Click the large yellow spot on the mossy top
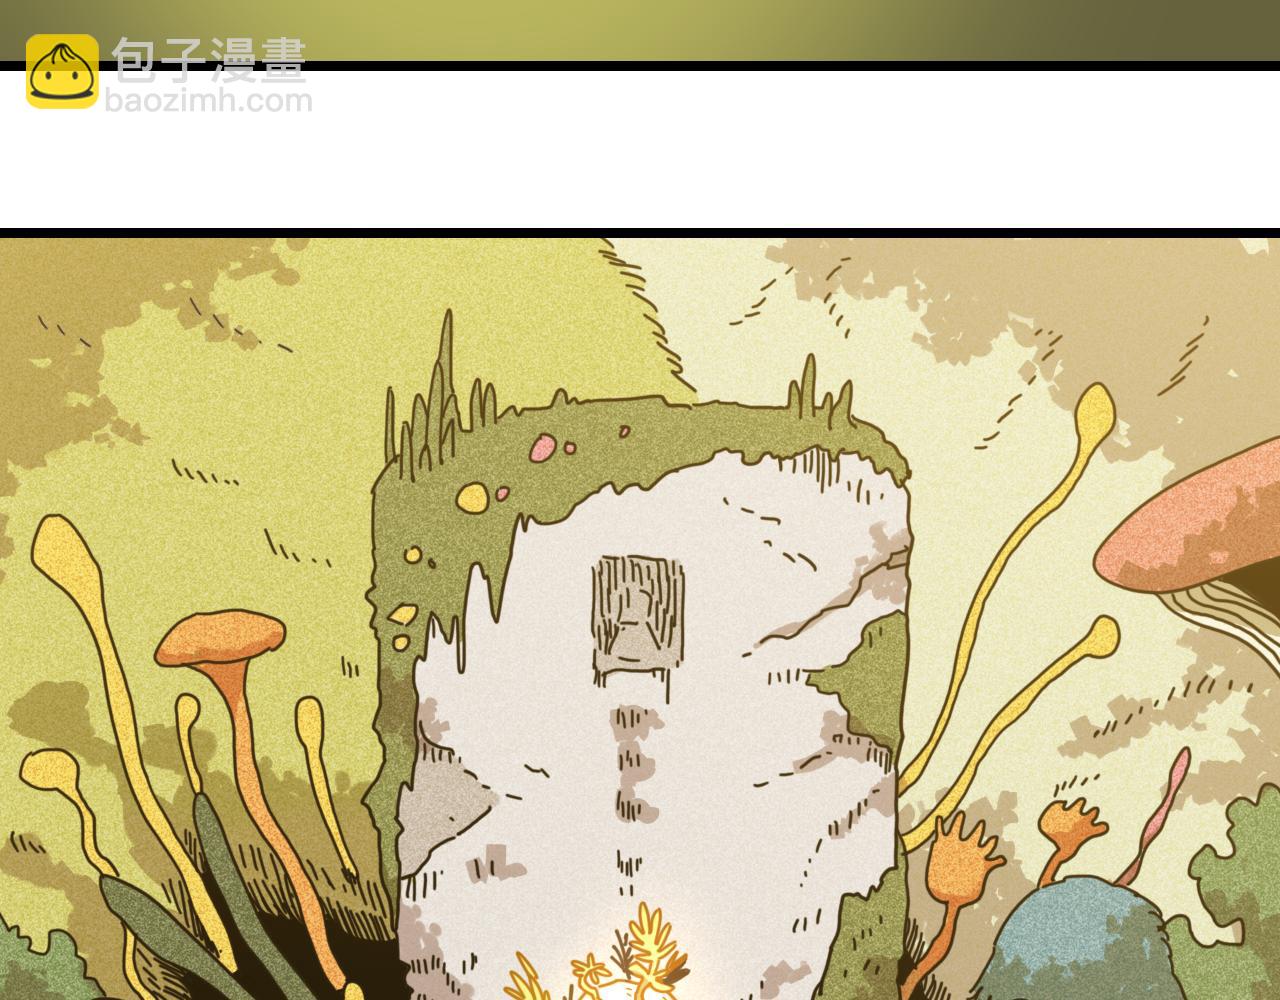This screenshot has height=1000, width=1280. point(471,495)
